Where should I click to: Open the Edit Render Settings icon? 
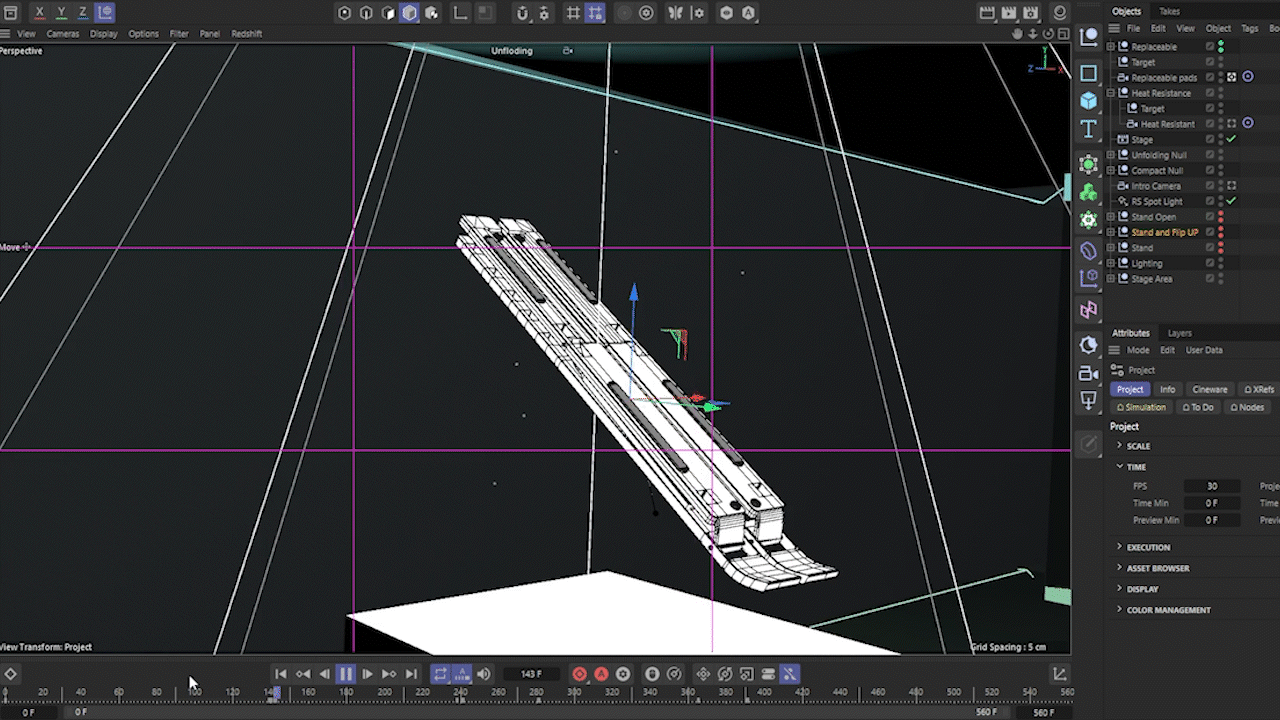click(1031, 13)
